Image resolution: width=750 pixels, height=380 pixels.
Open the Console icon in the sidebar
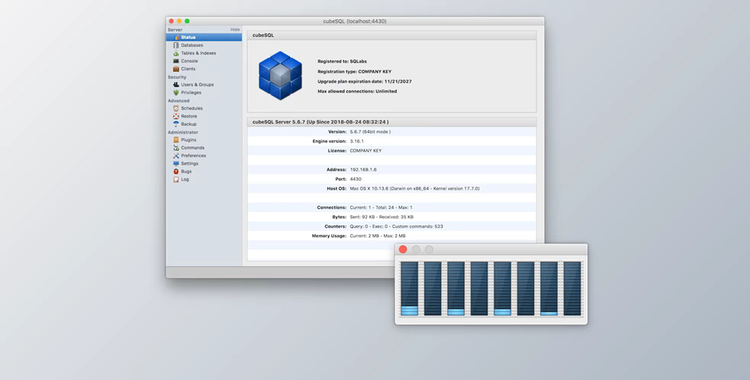[176, 61]
